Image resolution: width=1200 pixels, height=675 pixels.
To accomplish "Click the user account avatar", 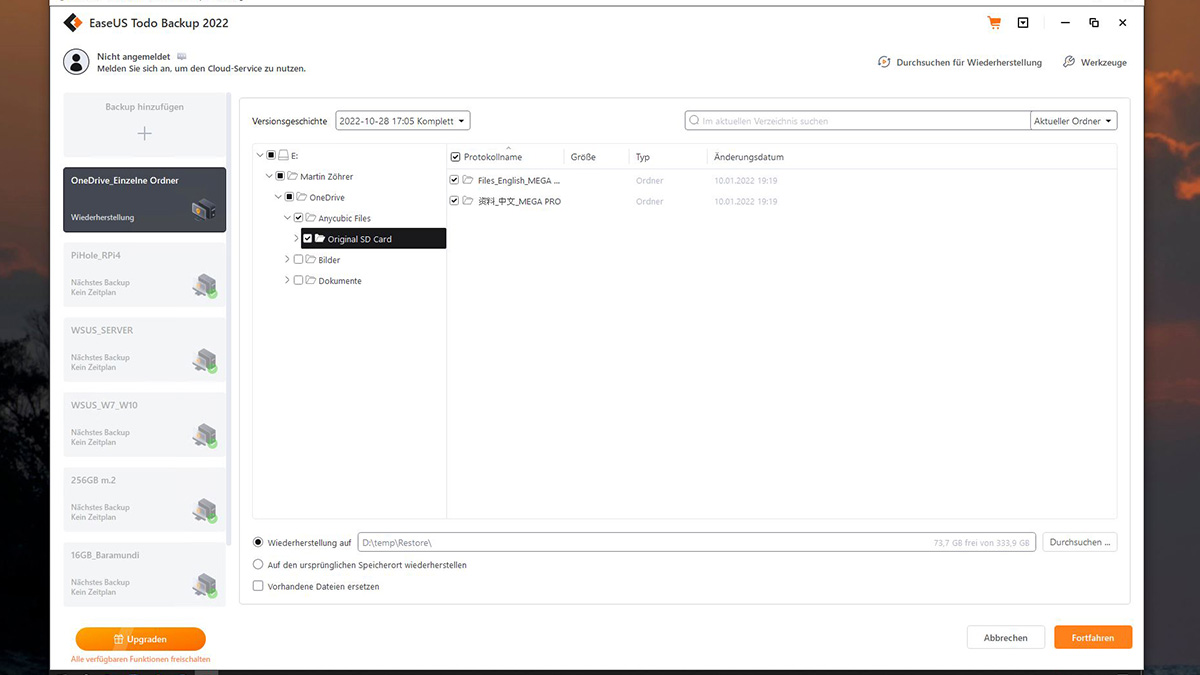I will coord(76,62).
